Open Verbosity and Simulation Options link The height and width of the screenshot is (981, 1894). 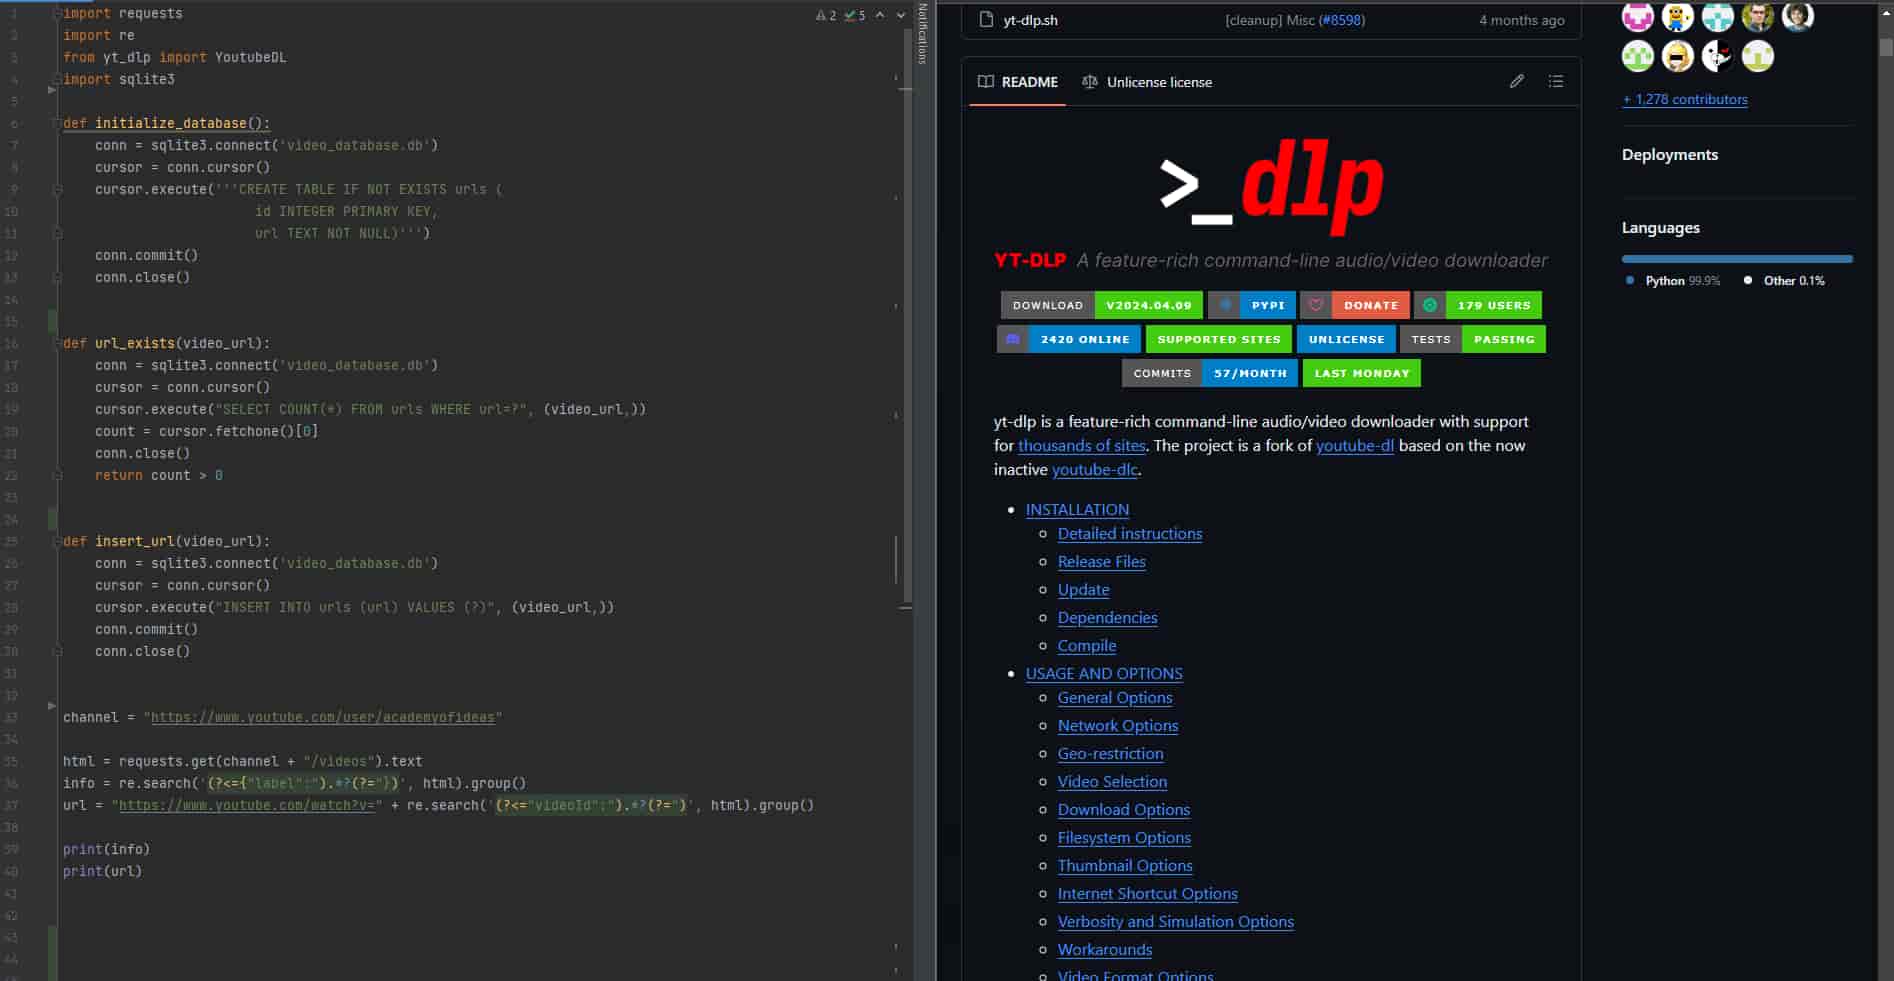pyautogui.click(x=1176, y=922)
